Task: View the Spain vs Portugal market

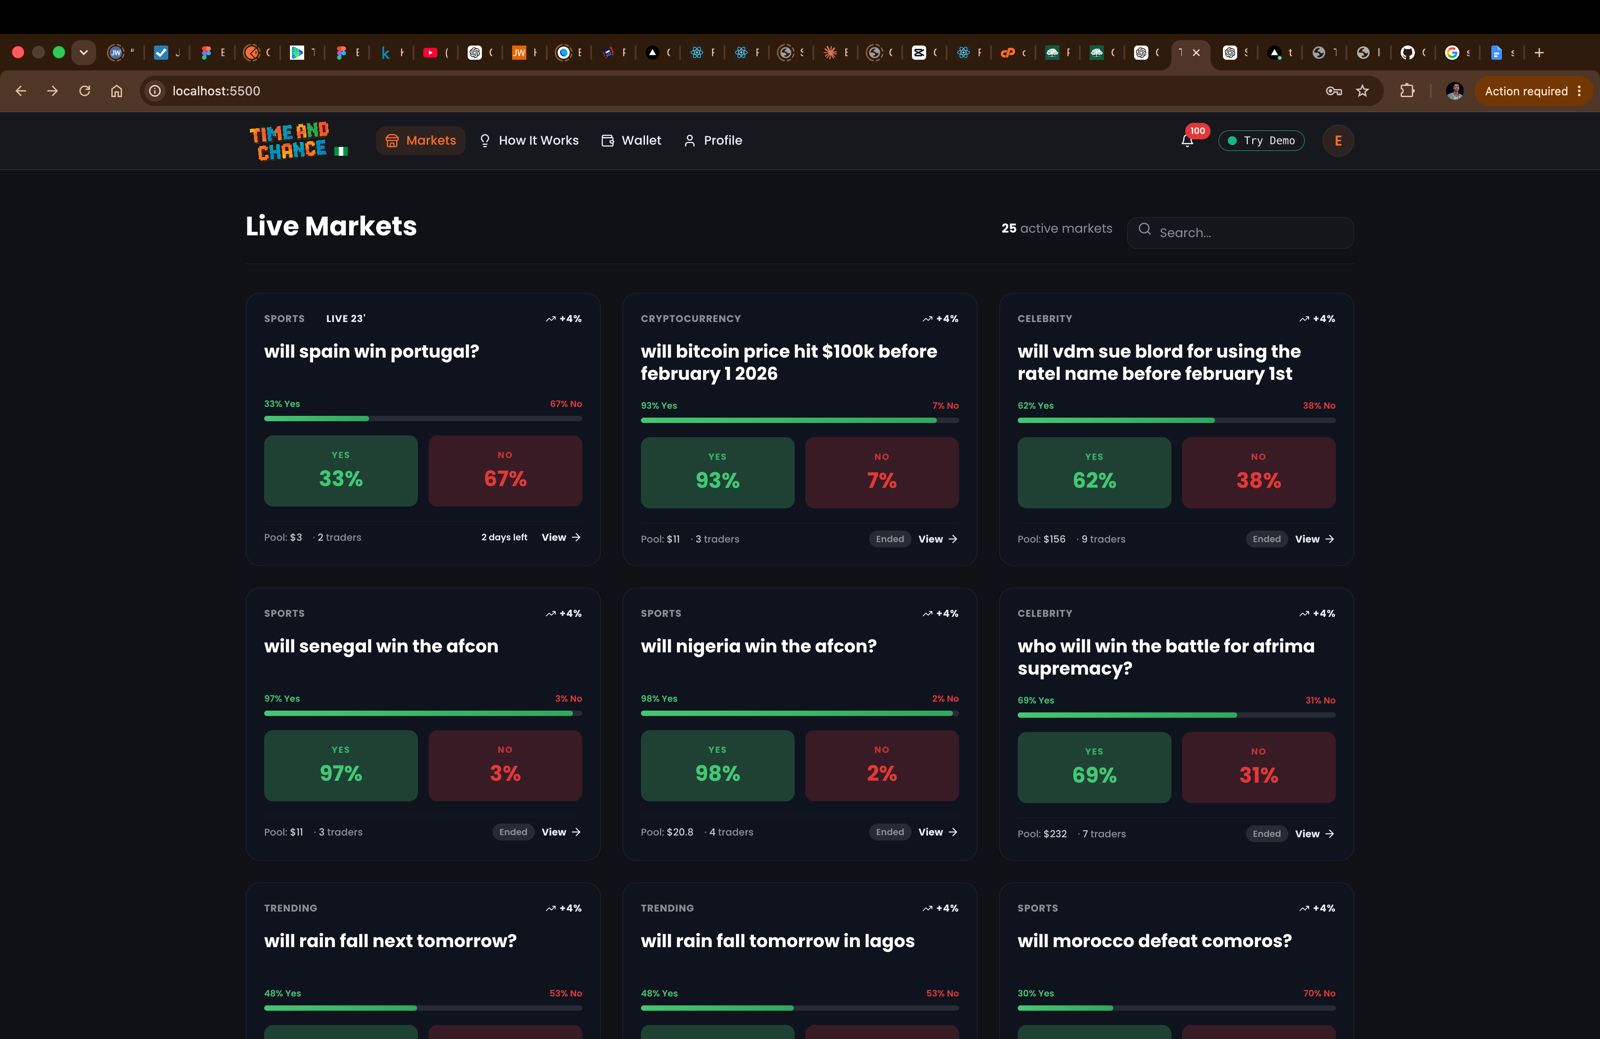Action: [561, 537]
